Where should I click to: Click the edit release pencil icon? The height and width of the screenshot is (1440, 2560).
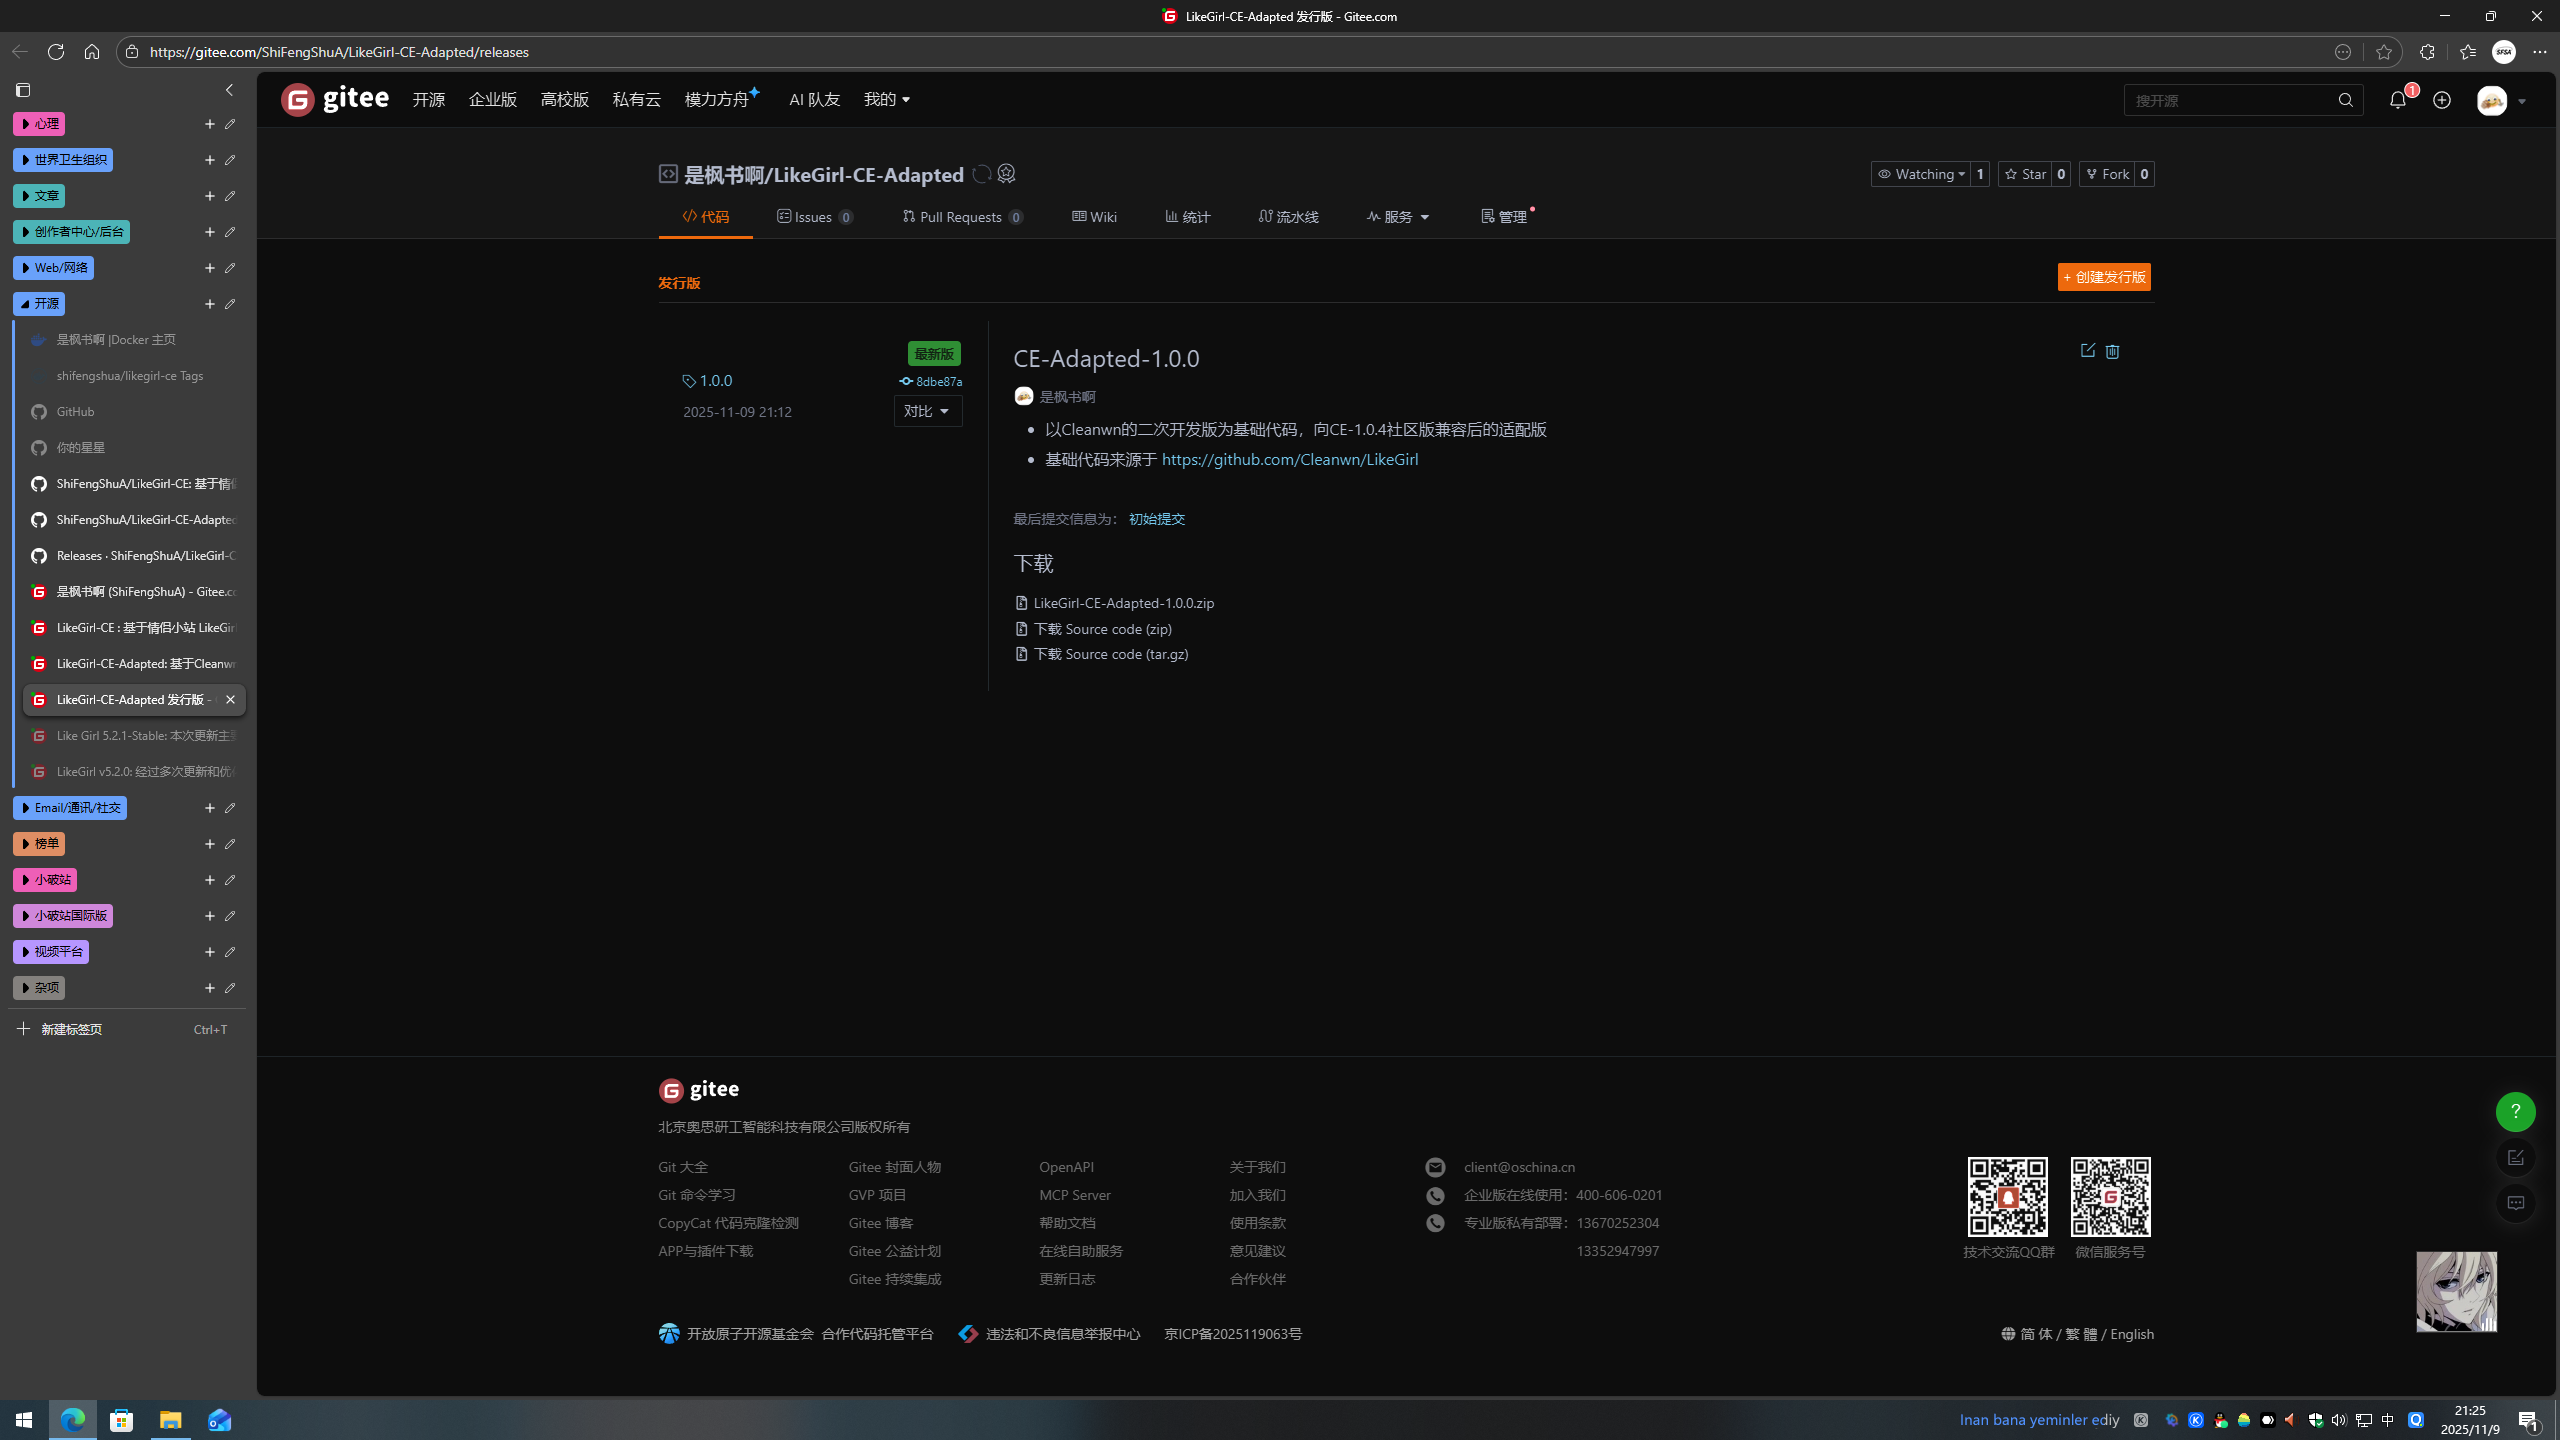pos(2087,351)
